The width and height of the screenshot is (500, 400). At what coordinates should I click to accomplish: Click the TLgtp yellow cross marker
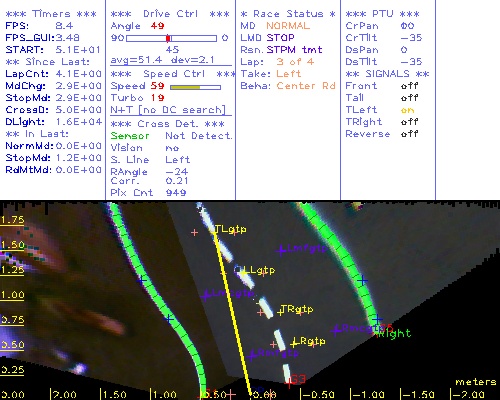(x=213, y=230)
